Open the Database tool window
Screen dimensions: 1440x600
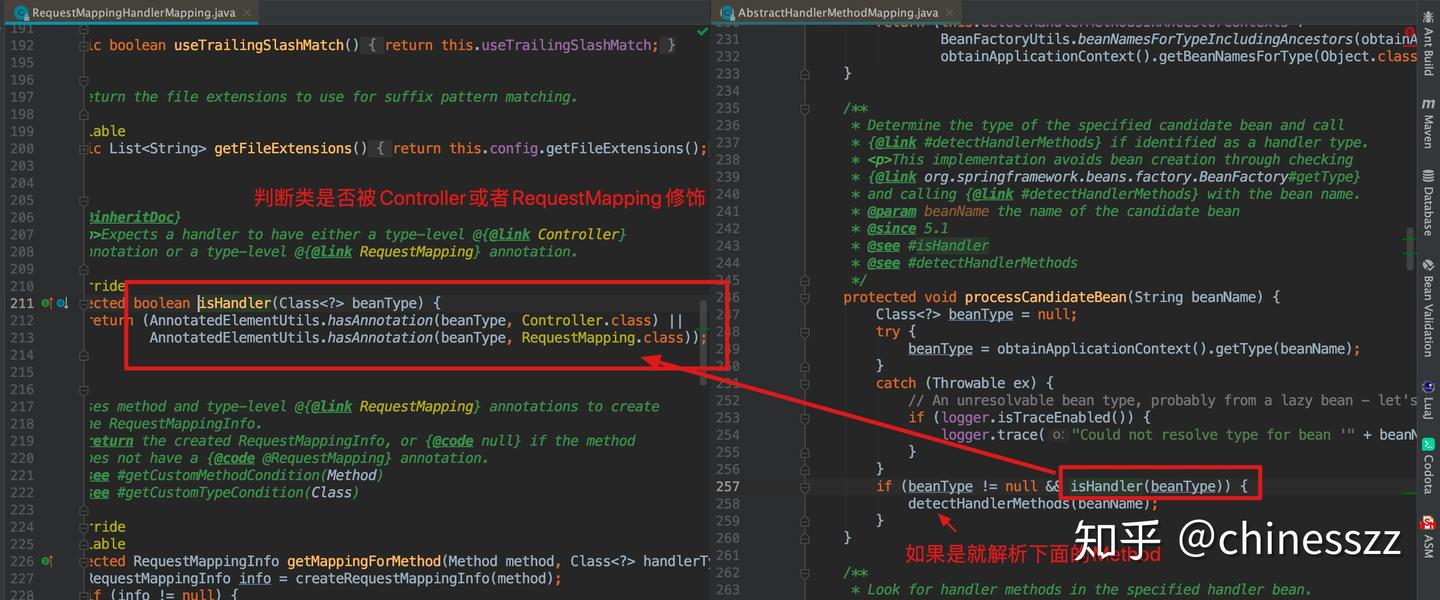1428,202
